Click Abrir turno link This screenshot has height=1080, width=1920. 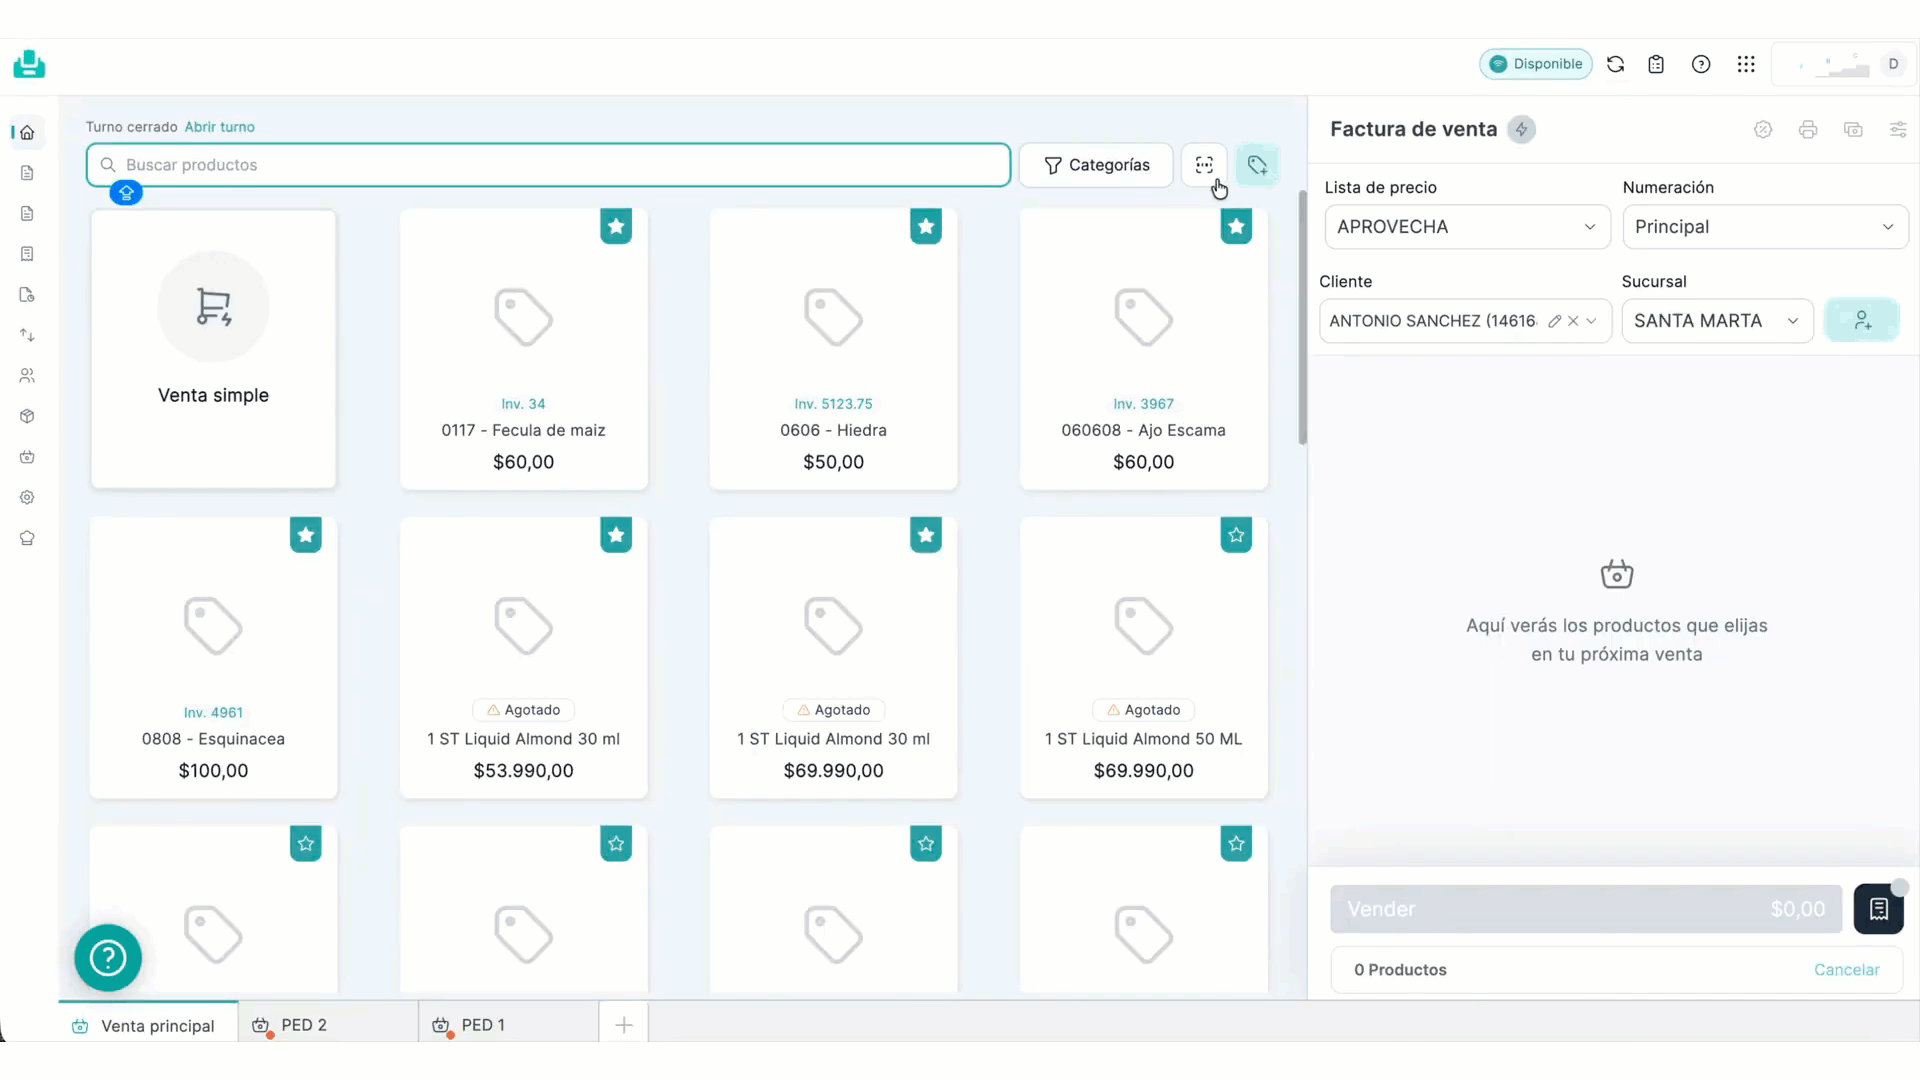(x=219, y=127)
